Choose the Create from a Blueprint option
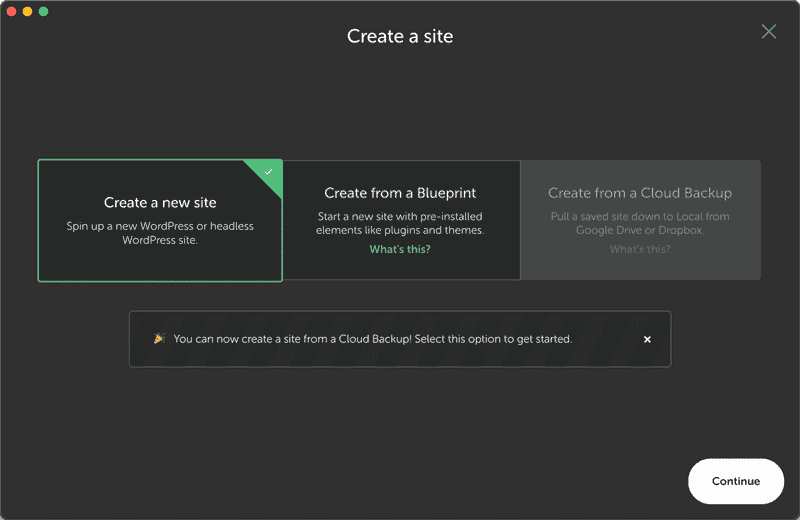This screenshot has width=800, height=520. (x=401, y=220)
